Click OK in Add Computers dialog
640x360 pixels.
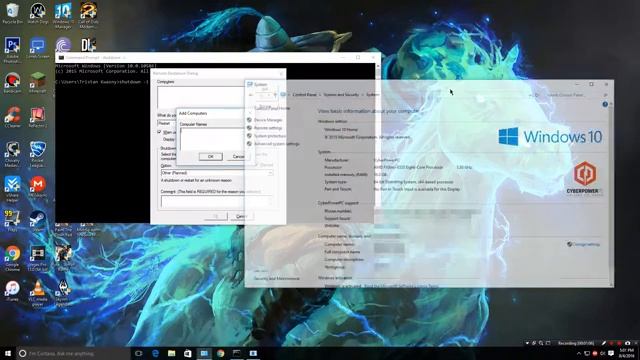[211, 157]
